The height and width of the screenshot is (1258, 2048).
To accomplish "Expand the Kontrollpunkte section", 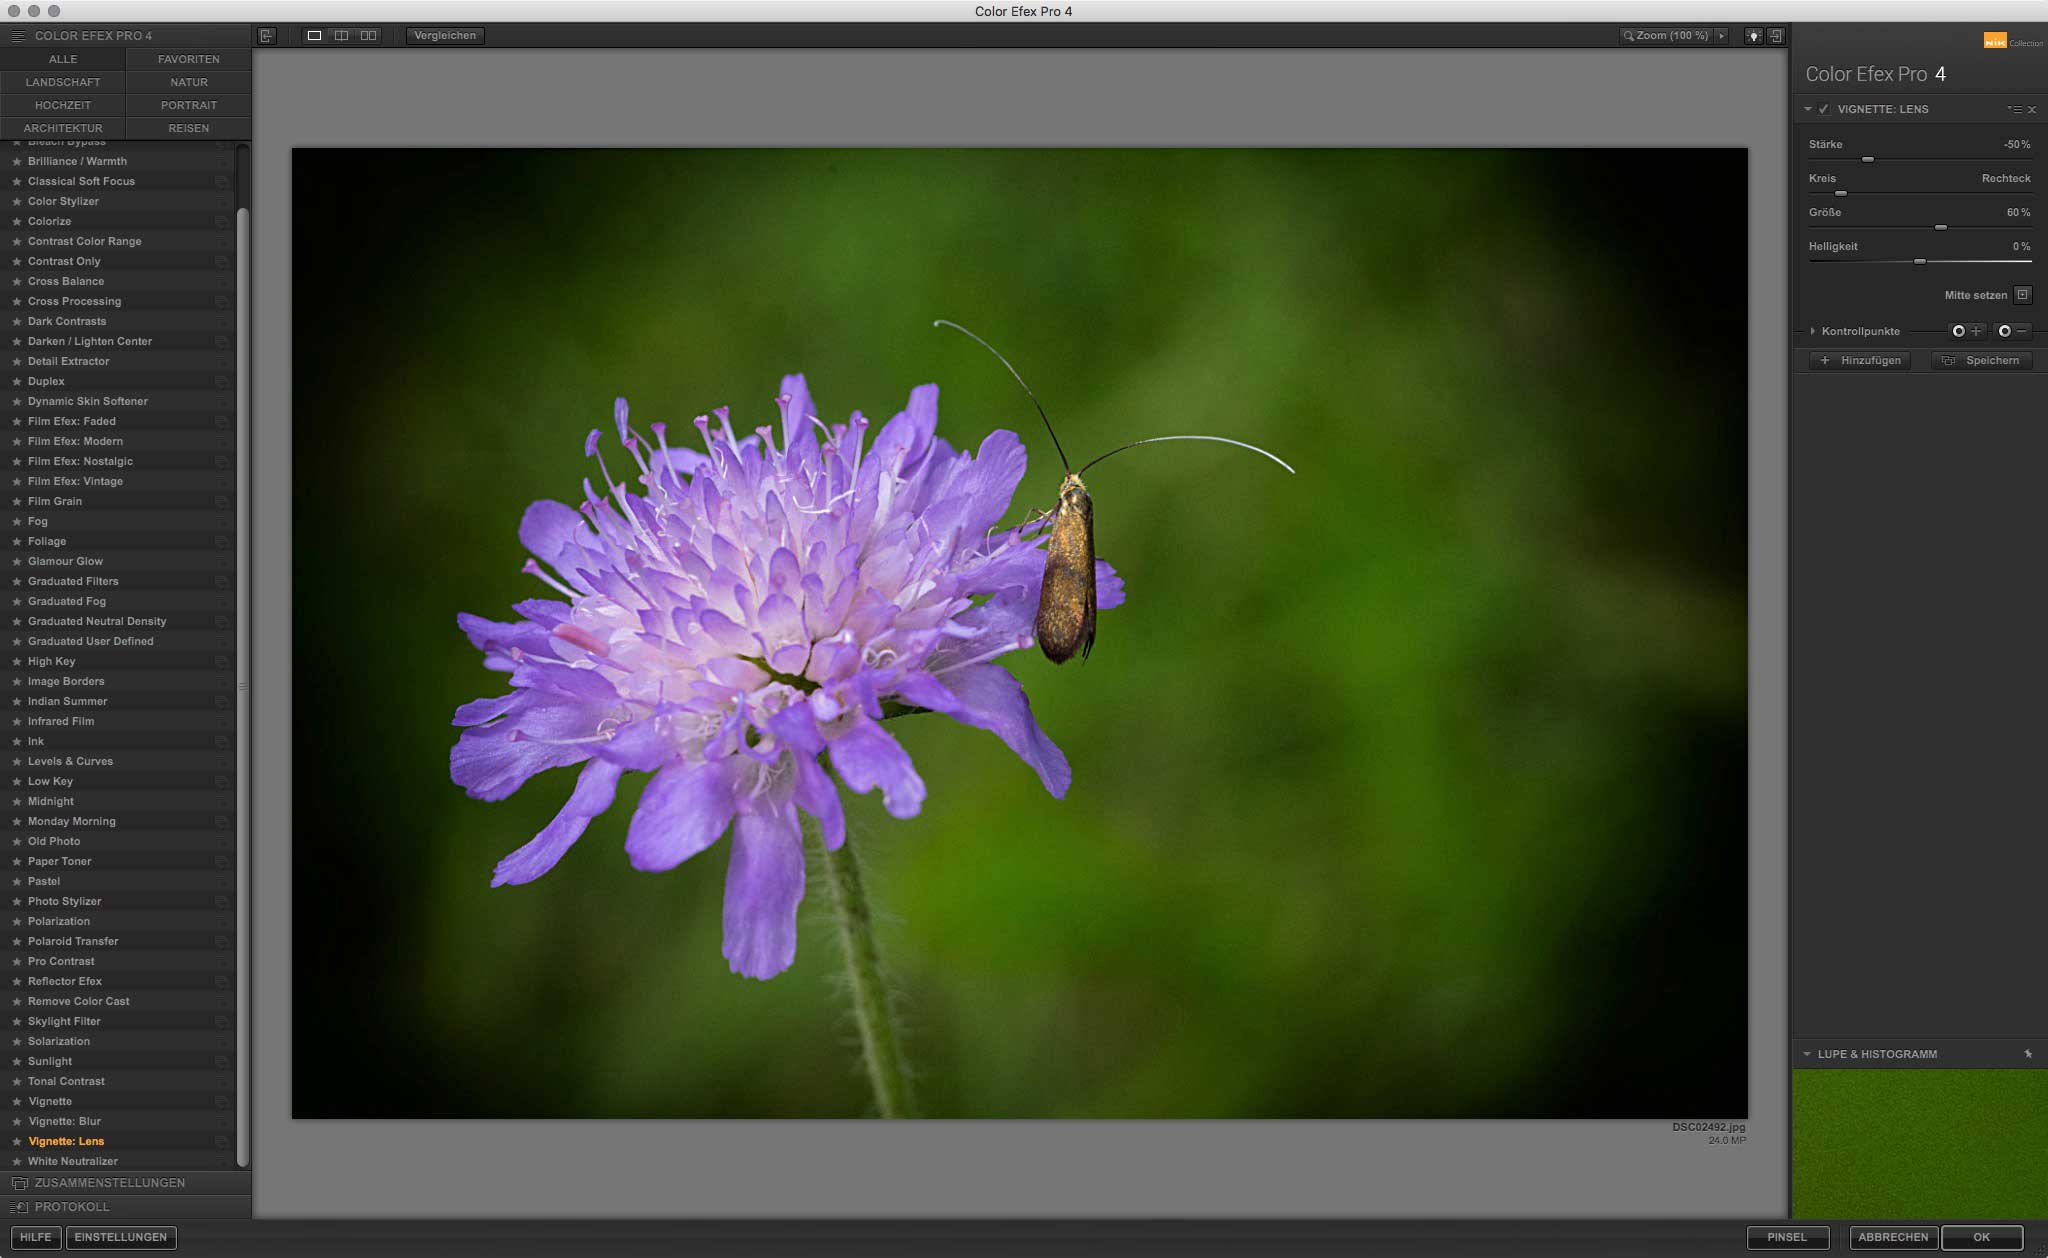I will (1812, 331).
